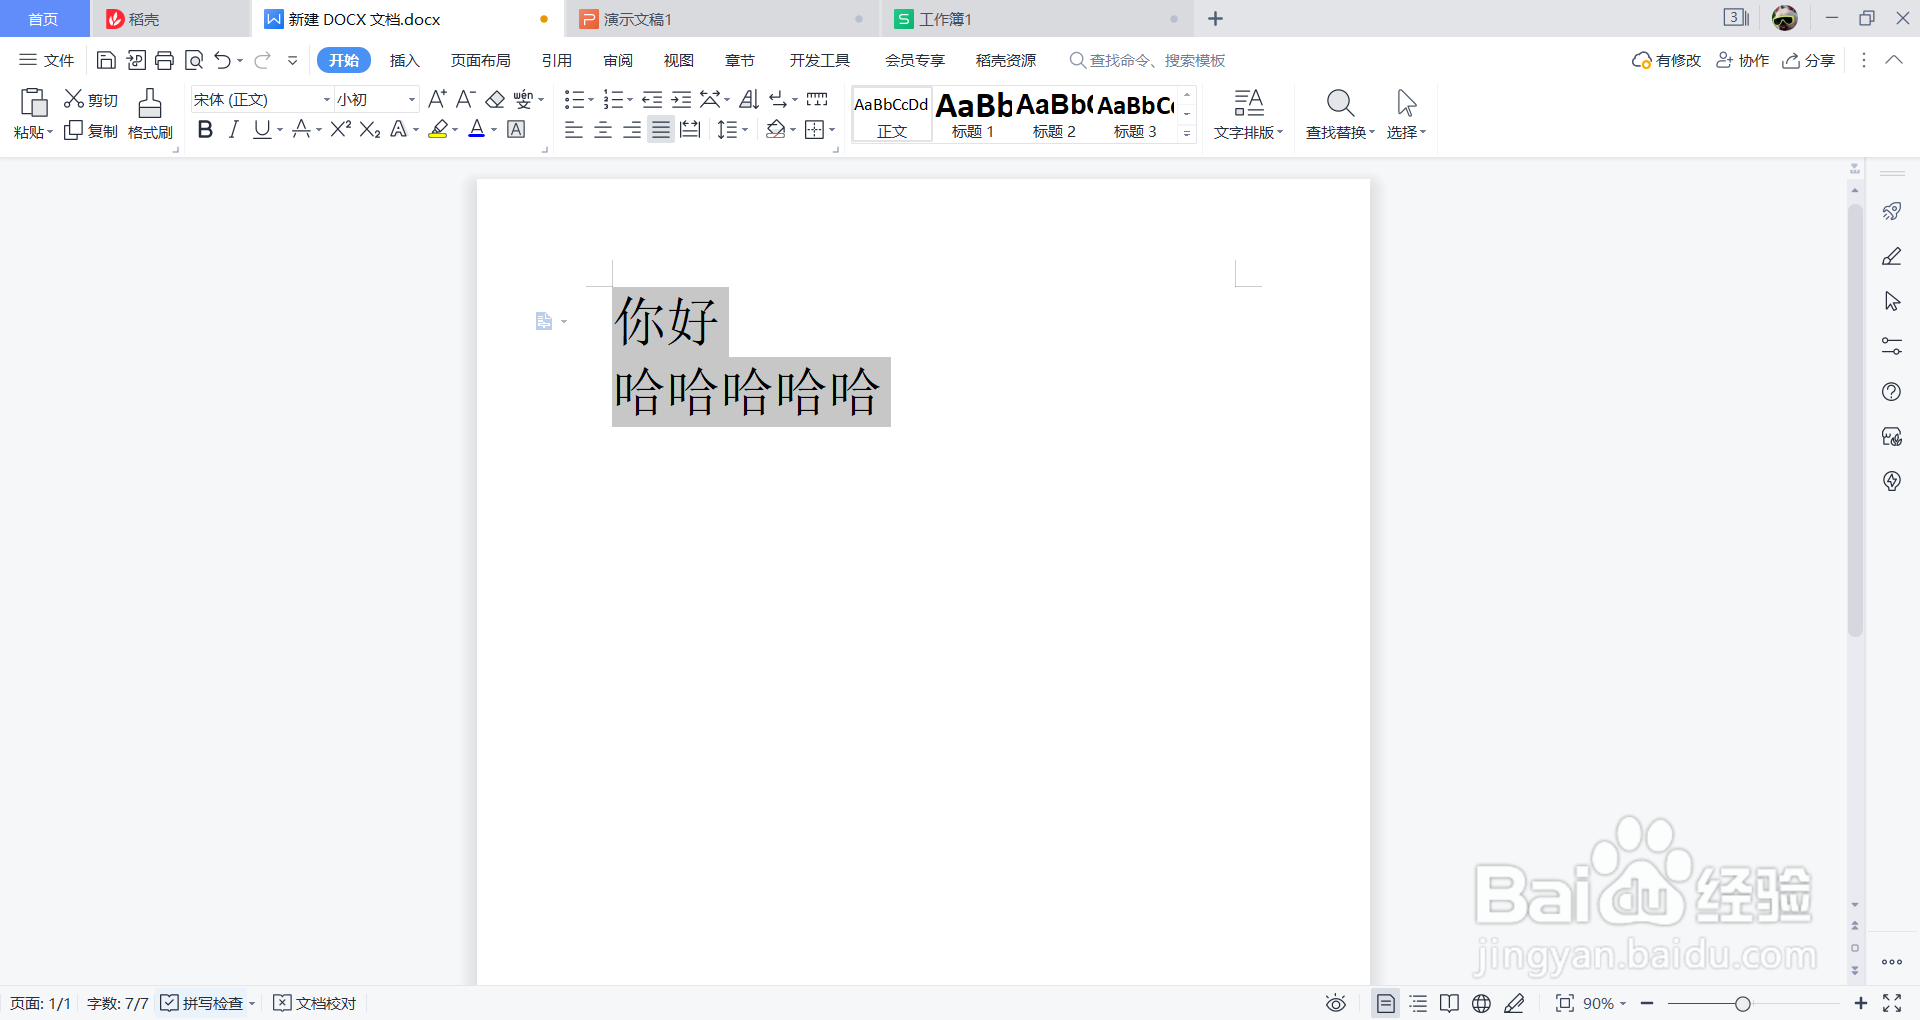Click the Print icon in quick toolbar

(x=165, y=60)
